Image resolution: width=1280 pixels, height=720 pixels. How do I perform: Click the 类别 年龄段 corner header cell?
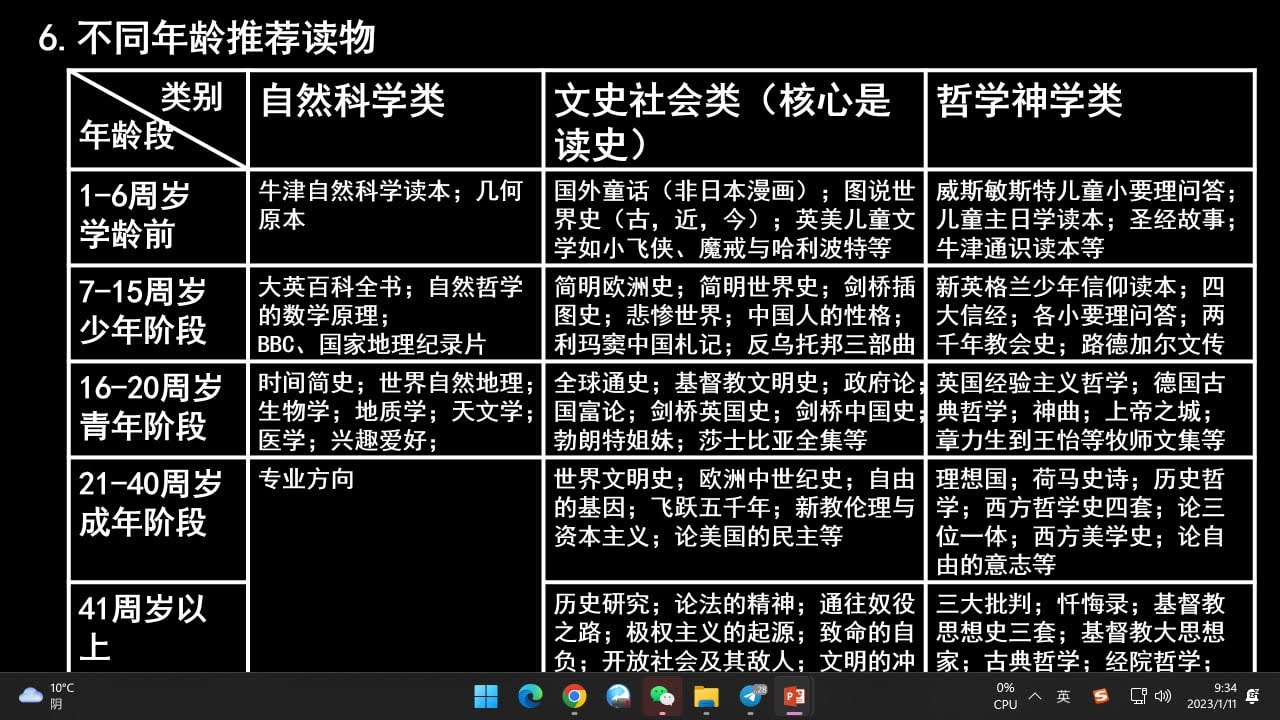coord(158,119)
